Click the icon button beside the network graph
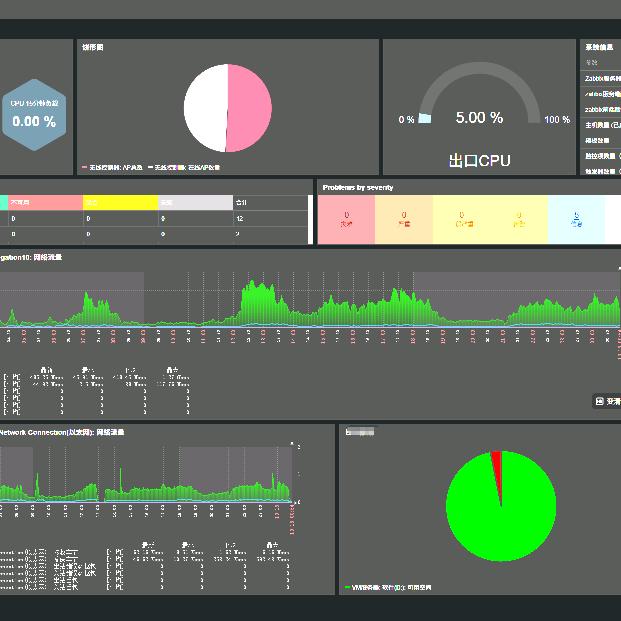This screenshot has width=621, height=621. click(x=599, y=401)
